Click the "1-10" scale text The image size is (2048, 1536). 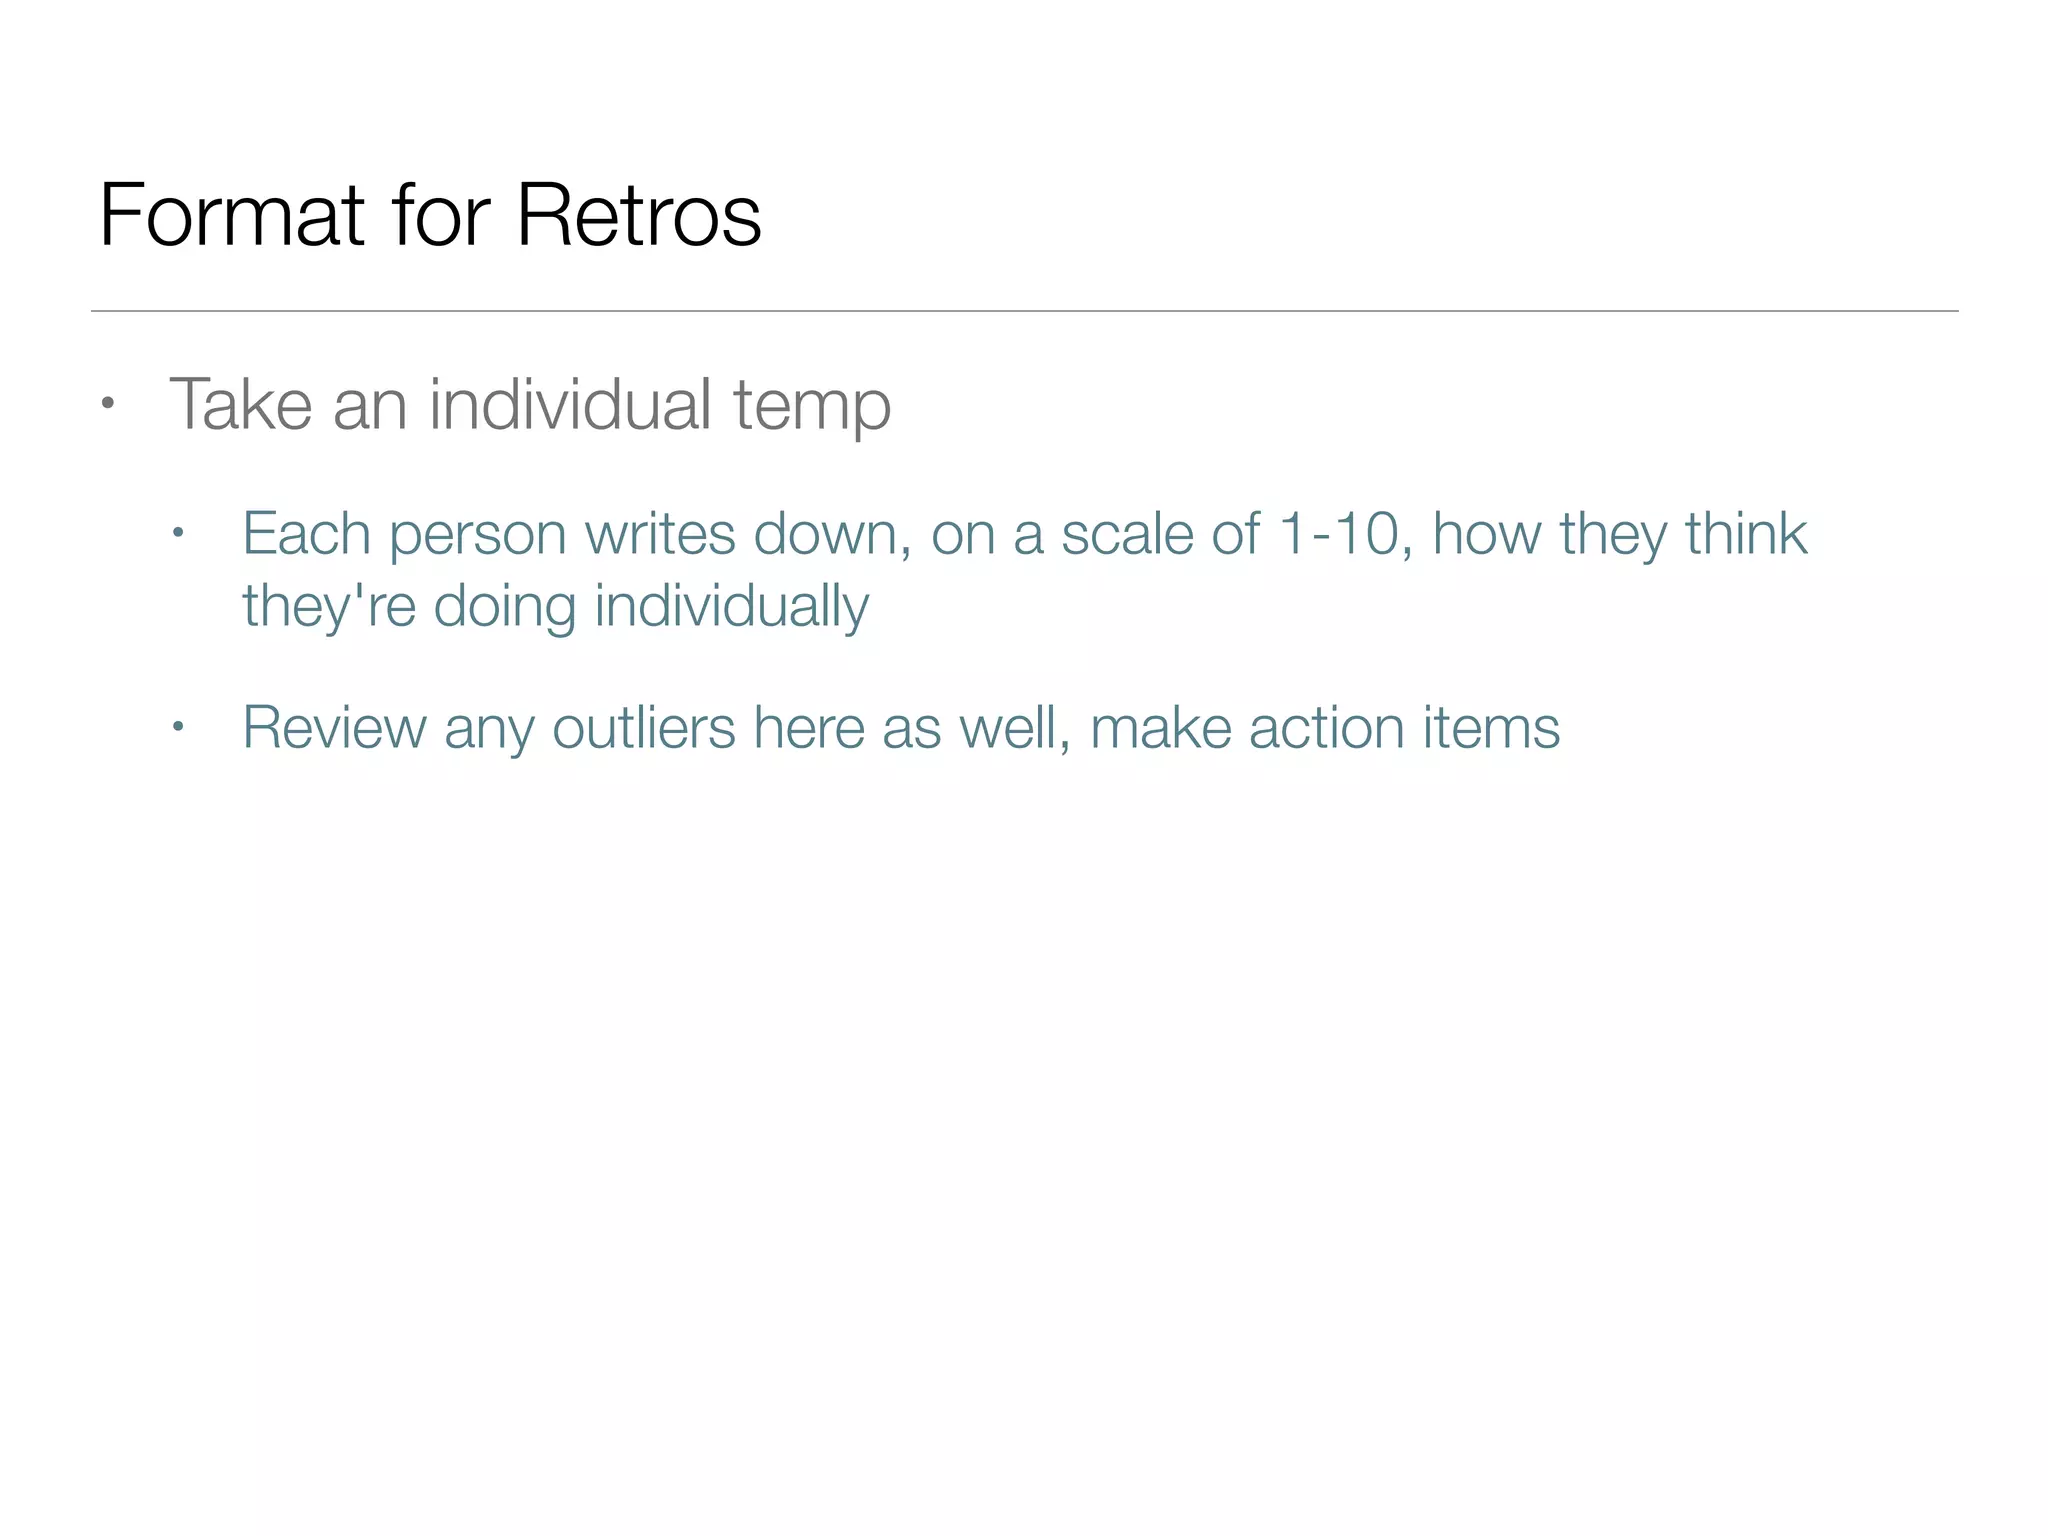1338,533
